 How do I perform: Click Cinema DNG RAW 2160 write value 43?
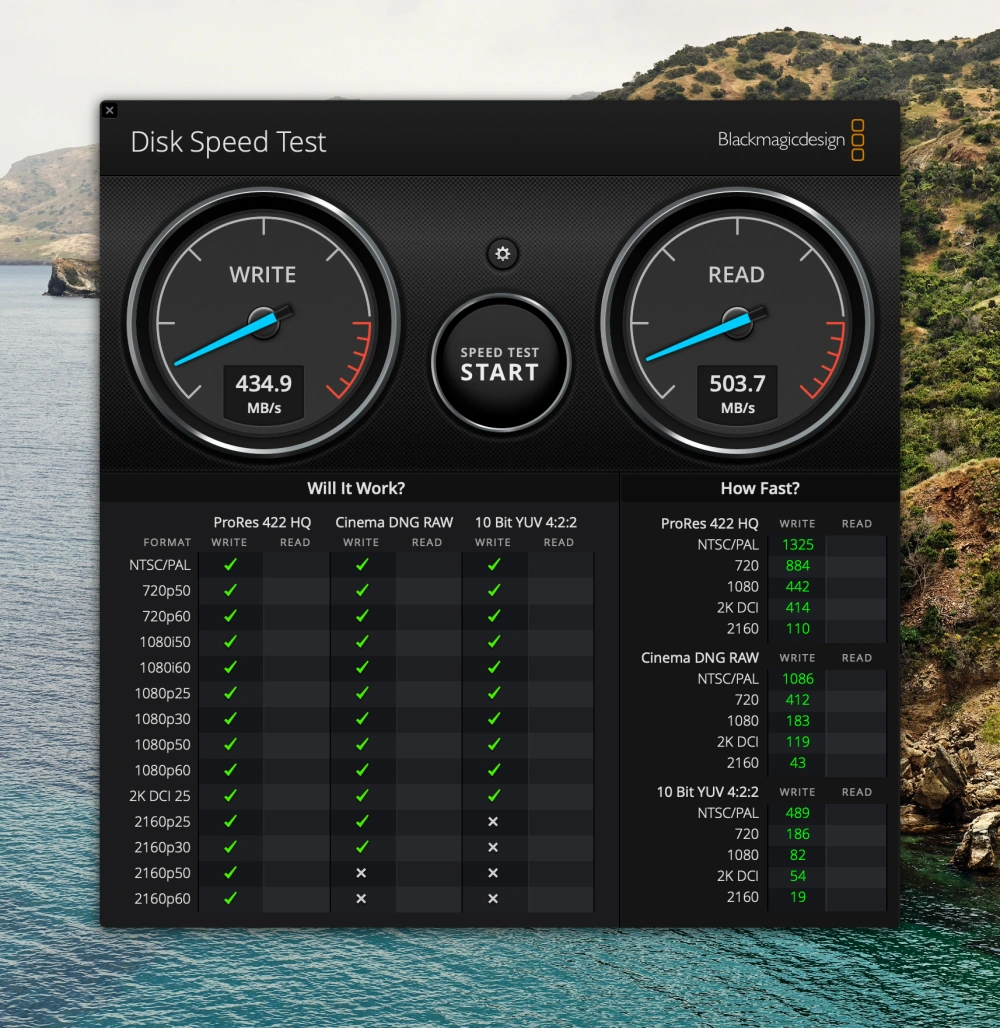[x=797, y=762]
